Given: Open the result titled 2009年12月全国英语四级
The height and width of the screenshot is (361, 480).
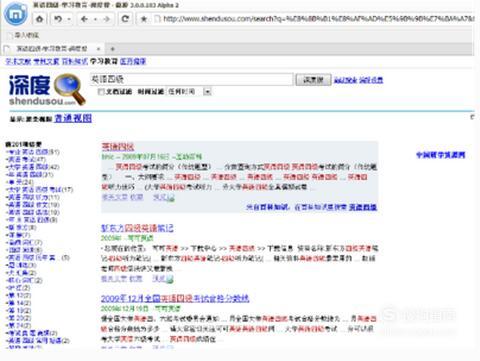Looking at the screenshot, I should (175, 298).
